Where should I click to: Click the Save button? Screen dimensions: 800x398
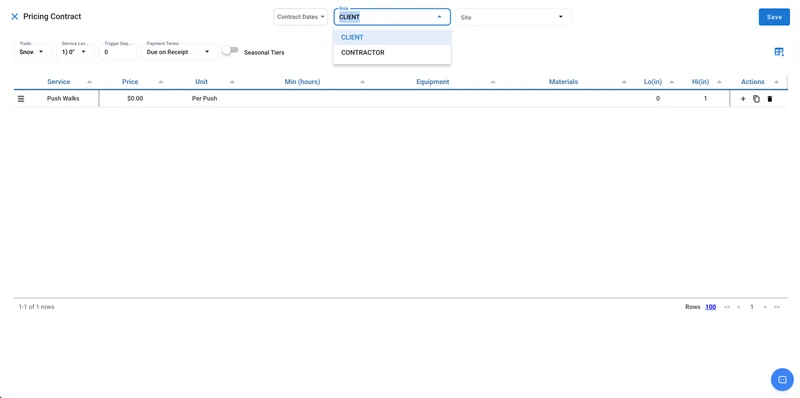point(774,17)
